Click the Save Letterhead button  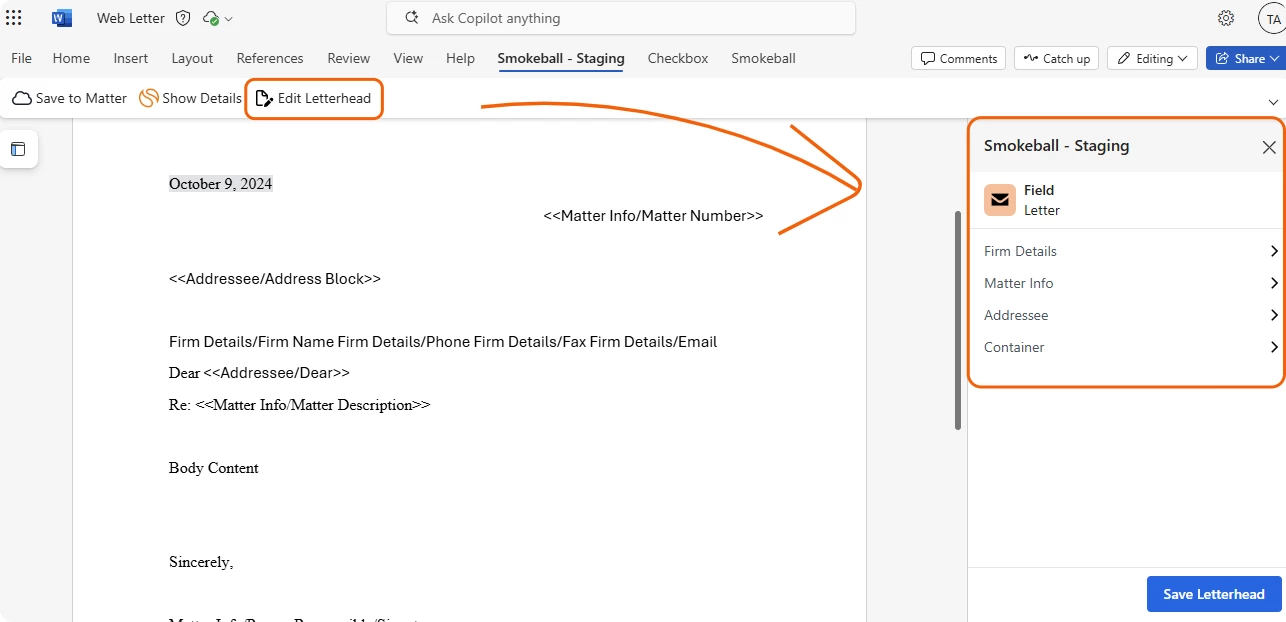click(x=1214, y=594)
